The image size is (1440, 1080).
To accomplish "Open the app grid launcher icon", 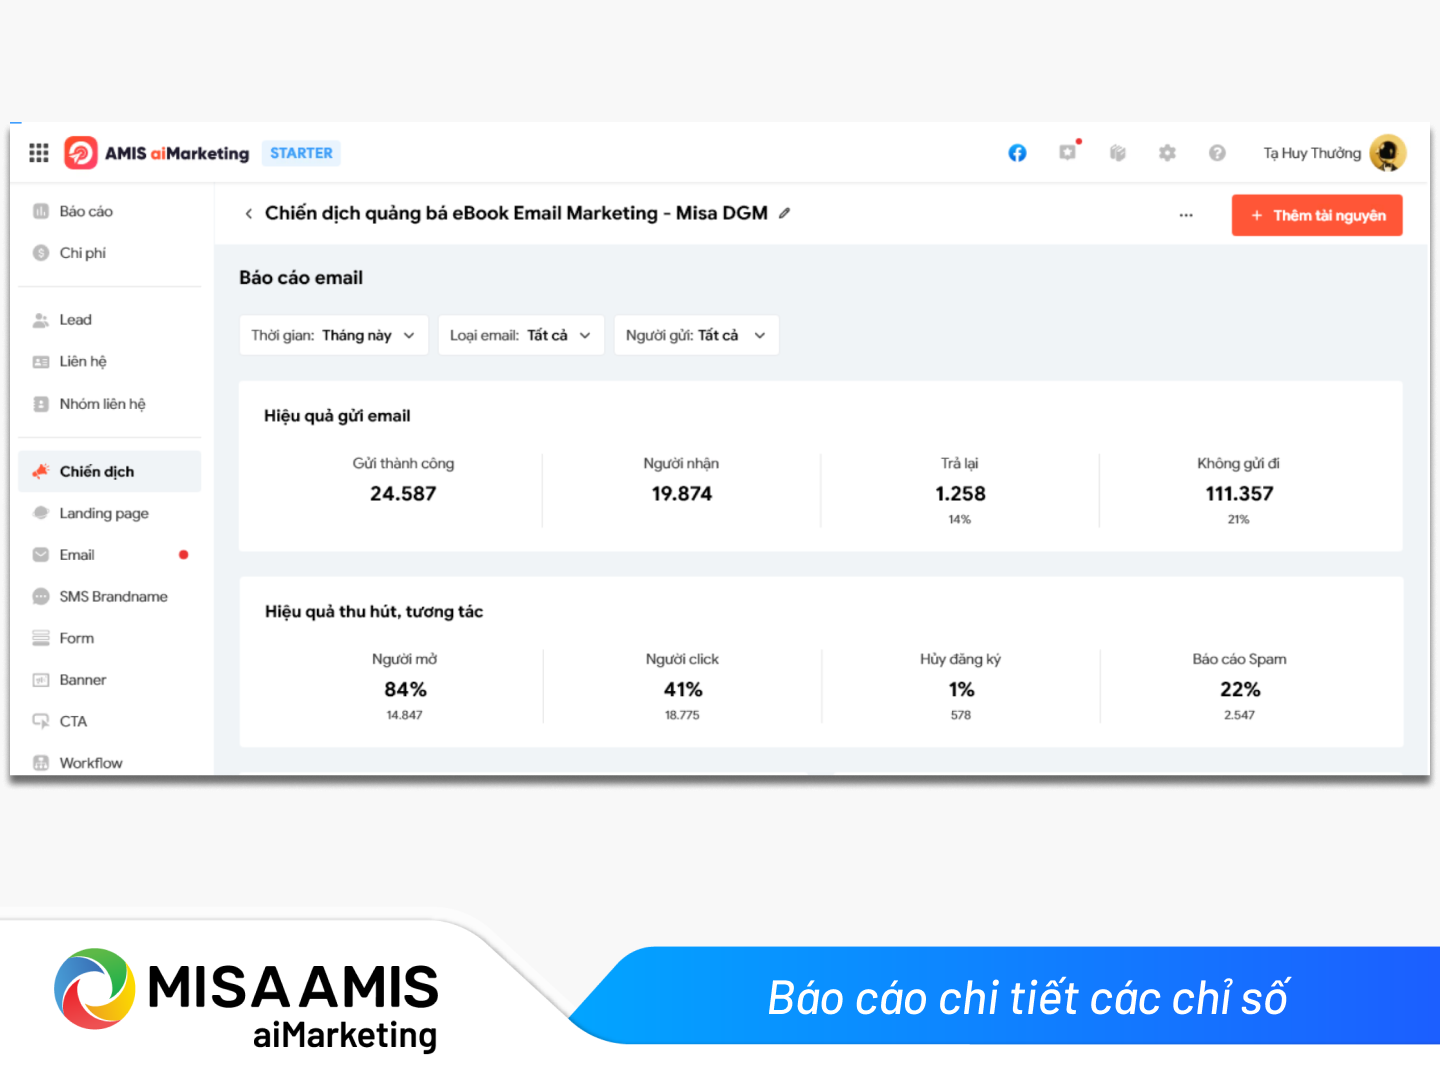I will pos(39,153).
